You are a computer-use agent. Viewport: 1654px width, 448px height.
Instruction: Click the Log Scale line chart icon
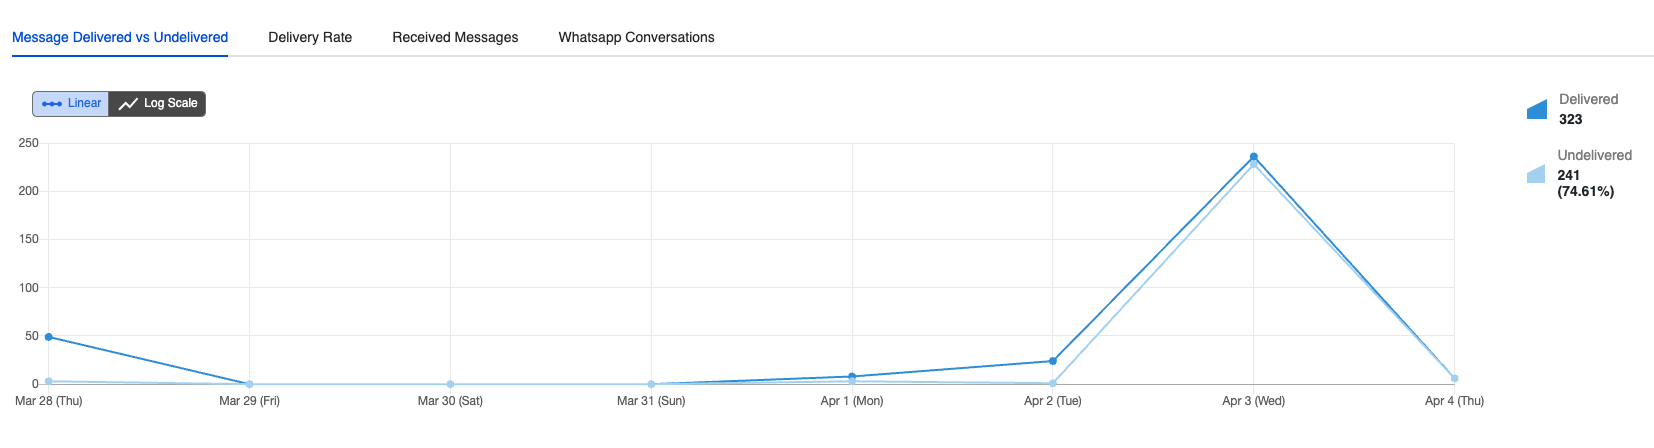[x=128, y=104]
